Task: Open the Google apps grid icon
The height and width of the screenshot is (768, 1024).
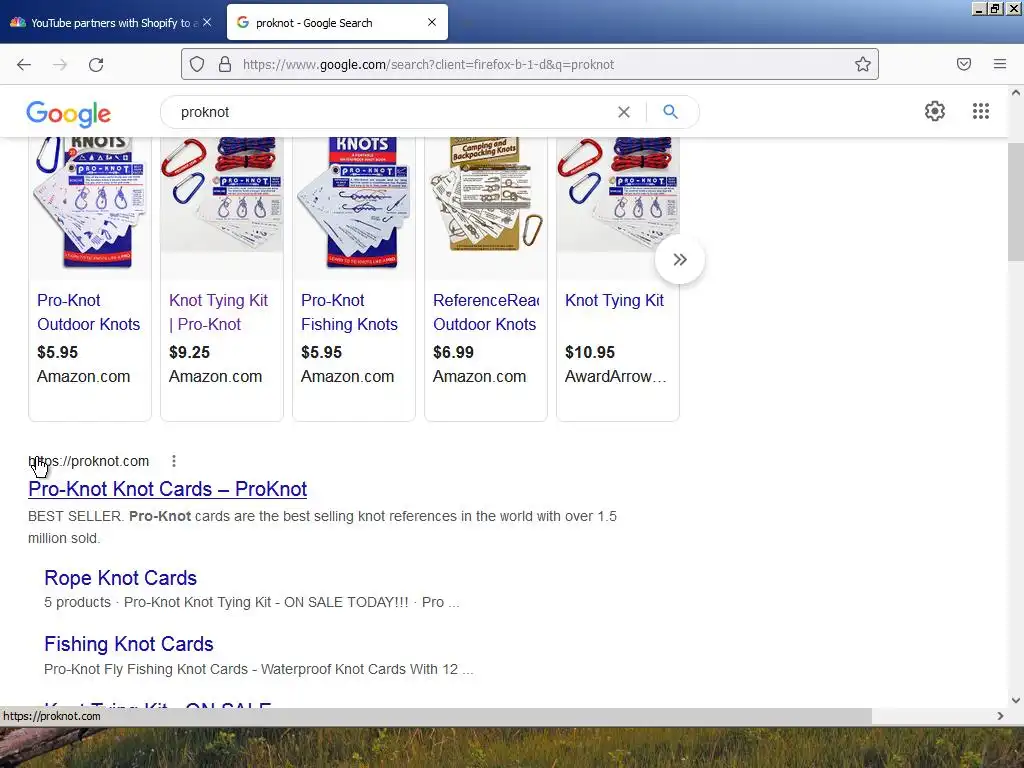Action: [980, 111]
